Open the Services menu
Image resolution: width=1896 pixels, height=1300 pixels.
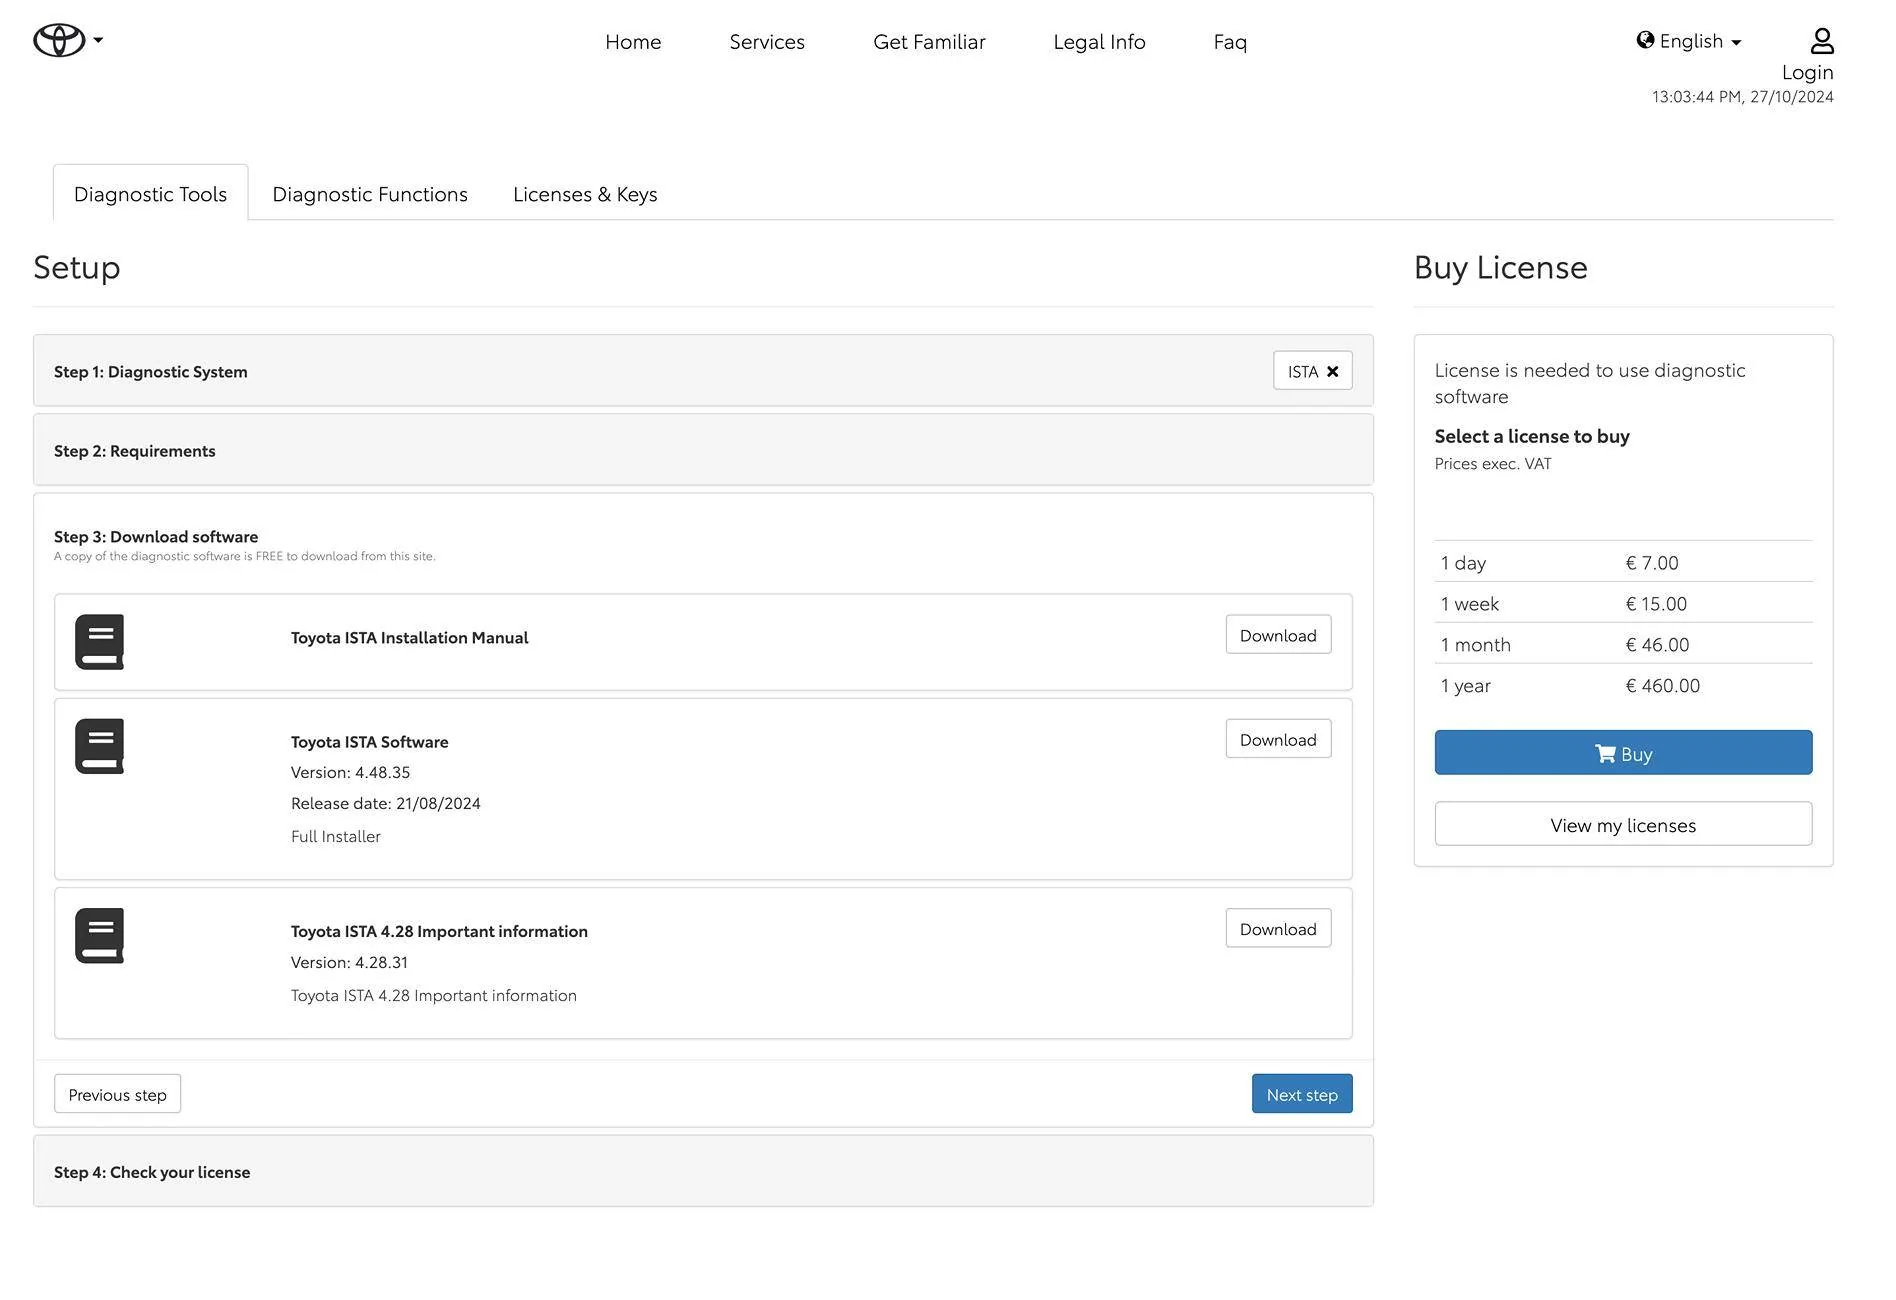pos(767,41)
